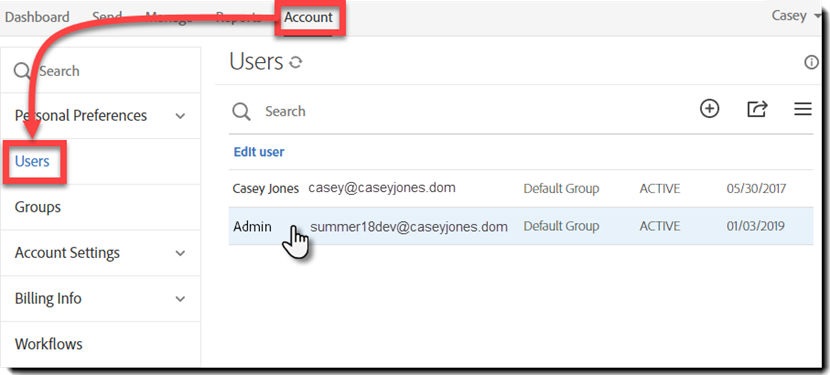
Task: Click the Edit user link
Action: pos(259,152)
